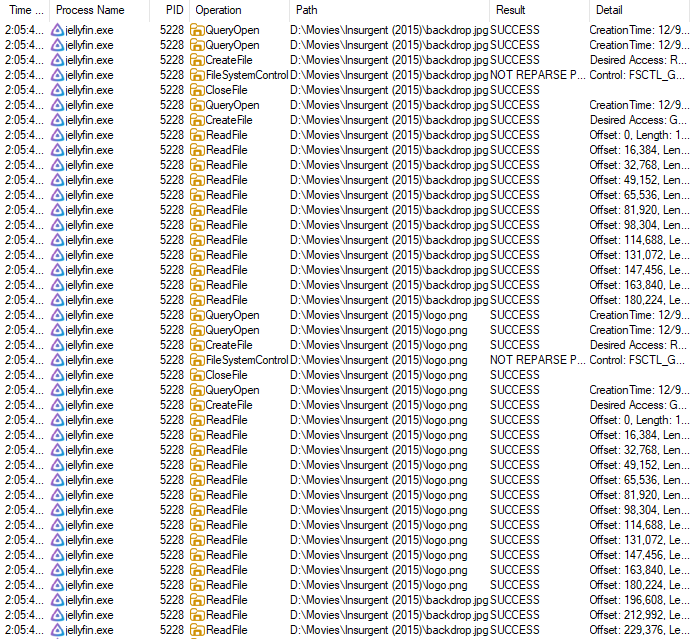691x639 pixels.
Task: Click the Operation column header
Action: coord(218,9)
